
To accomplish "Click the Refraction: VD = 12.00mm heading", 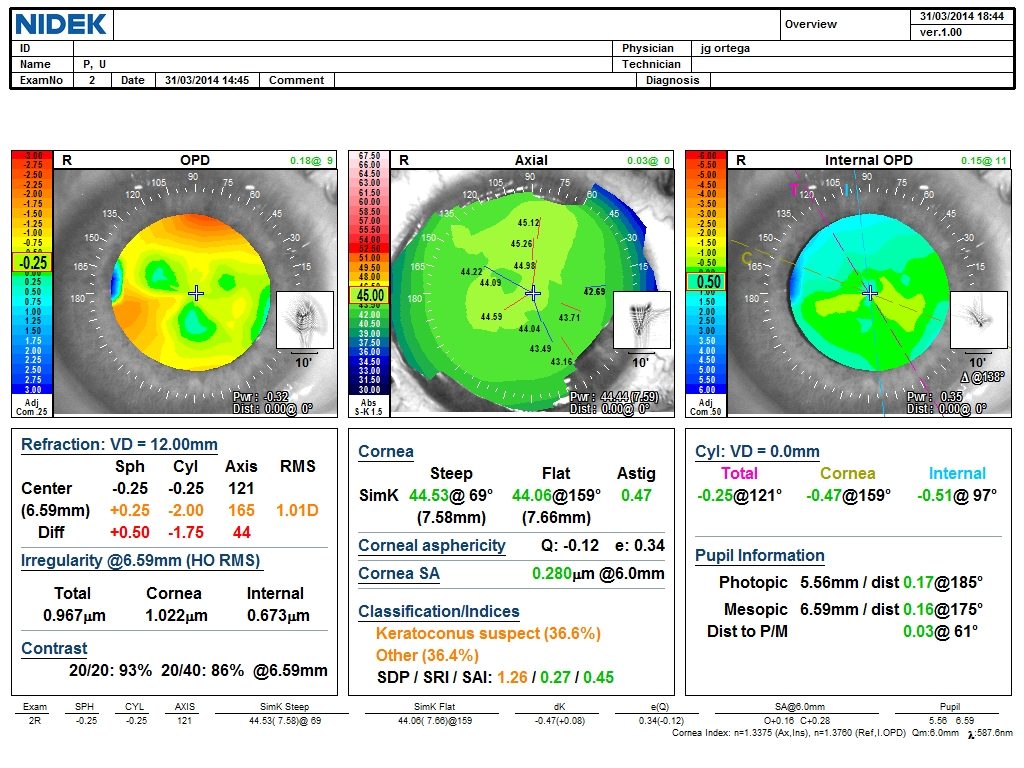I will pos(119,445).
